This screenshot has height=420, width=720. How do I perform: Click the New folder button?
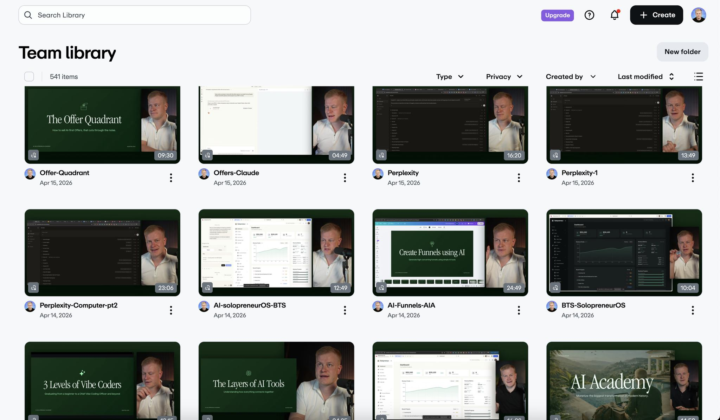coord(682,52)
